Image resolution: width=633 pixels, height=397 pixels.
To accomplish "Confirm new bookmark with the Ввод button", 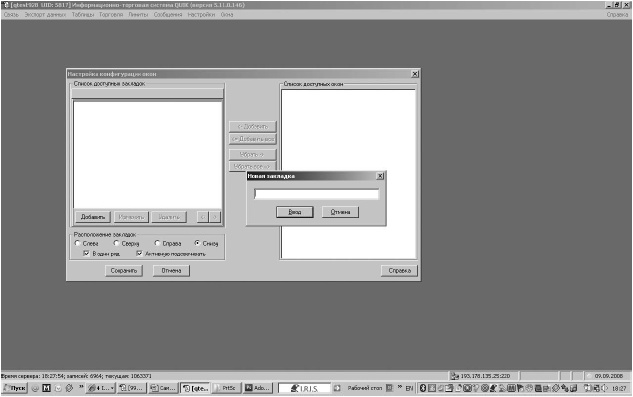I will 295,212.
